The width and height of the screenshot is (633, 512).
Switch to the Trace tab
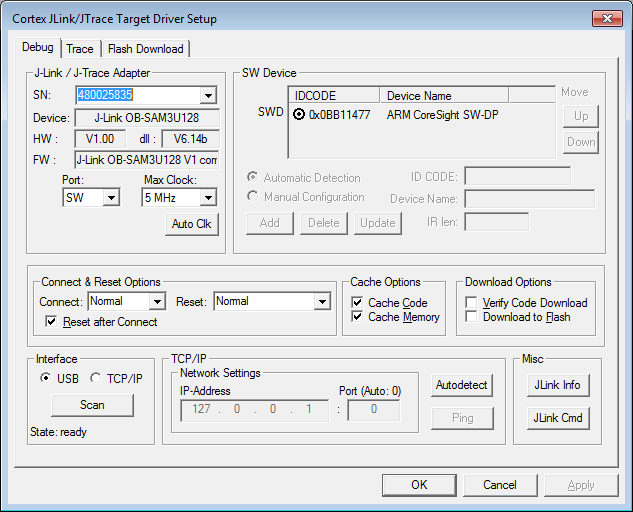80,49
